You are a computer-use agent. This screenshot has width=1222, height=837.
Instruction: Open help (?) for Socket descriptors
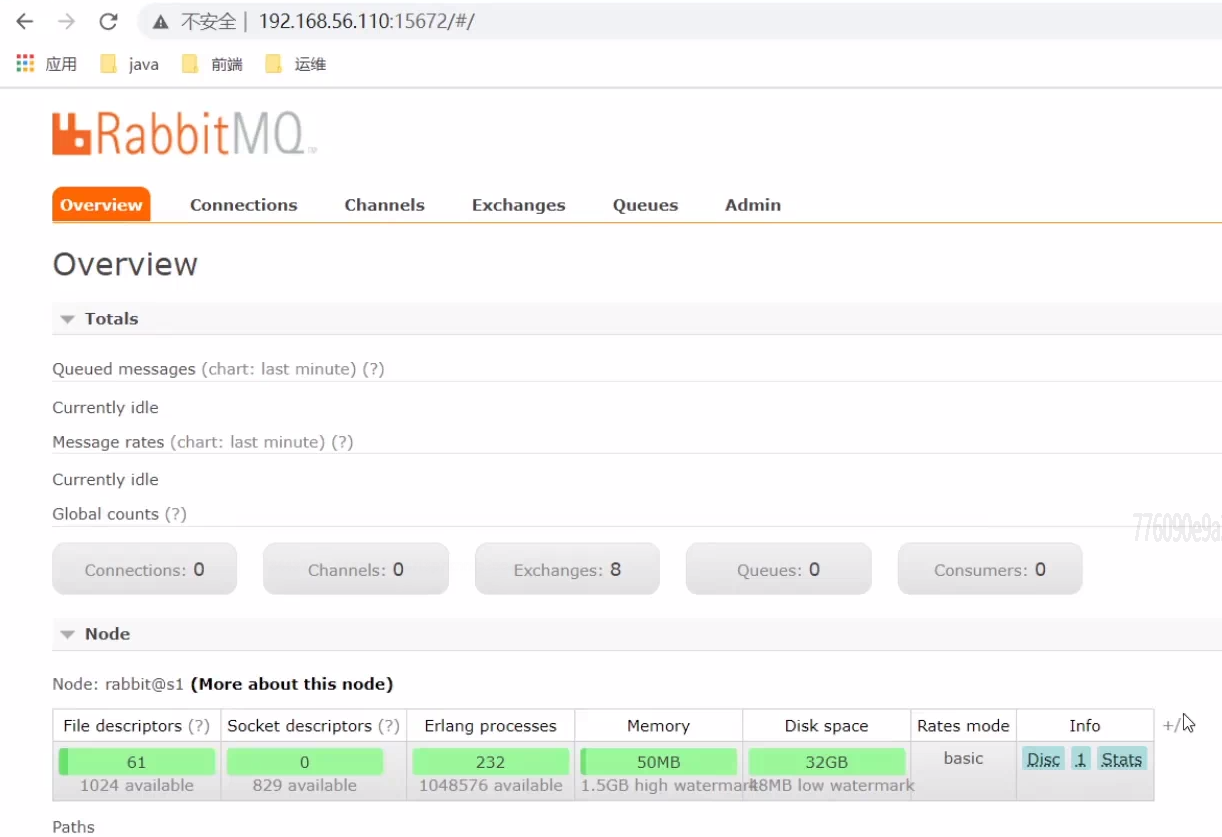tap(389, 726)
